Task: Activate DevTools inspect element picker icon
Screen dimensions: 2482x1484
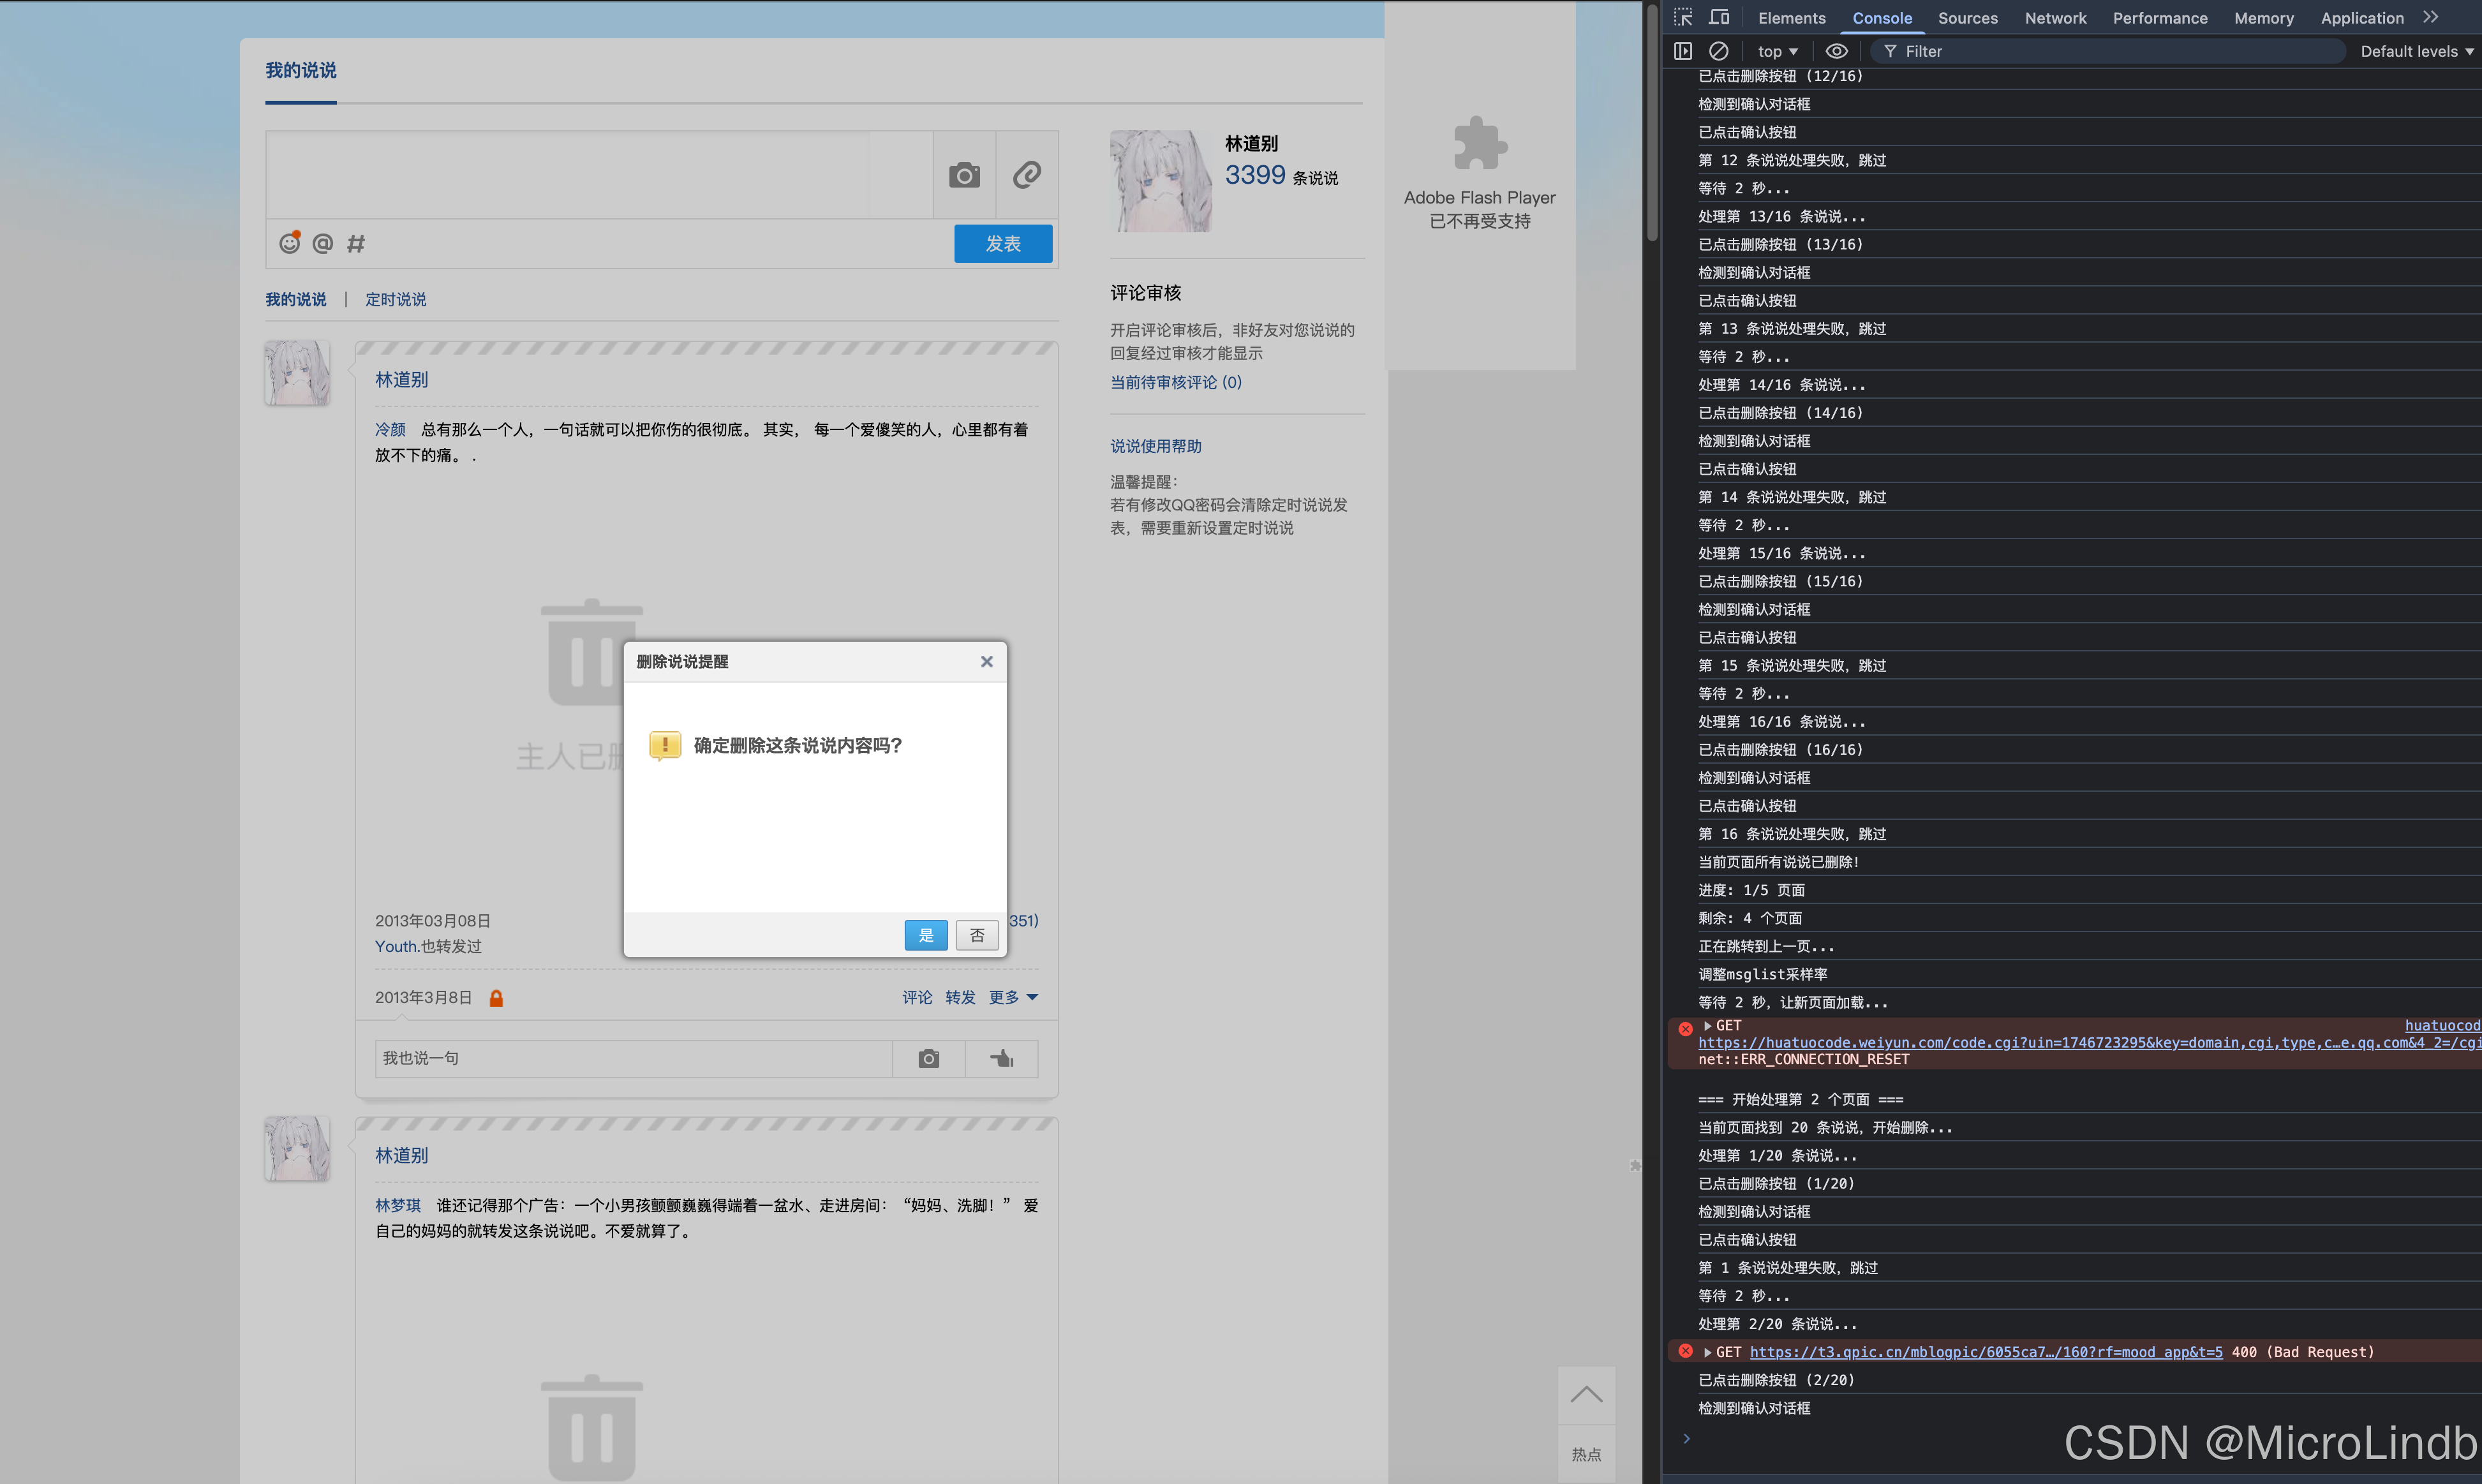Action: click(x=1683, y=18)
